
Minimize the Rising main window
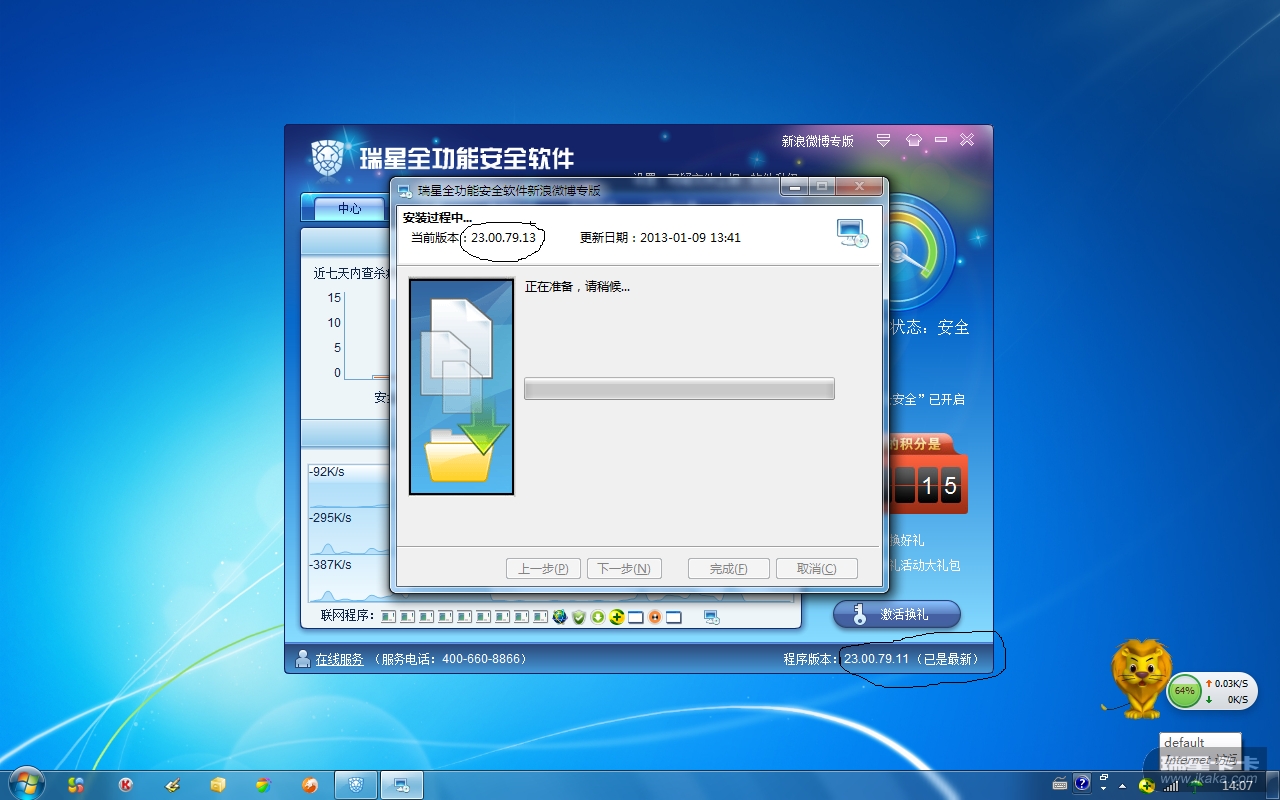940,141
